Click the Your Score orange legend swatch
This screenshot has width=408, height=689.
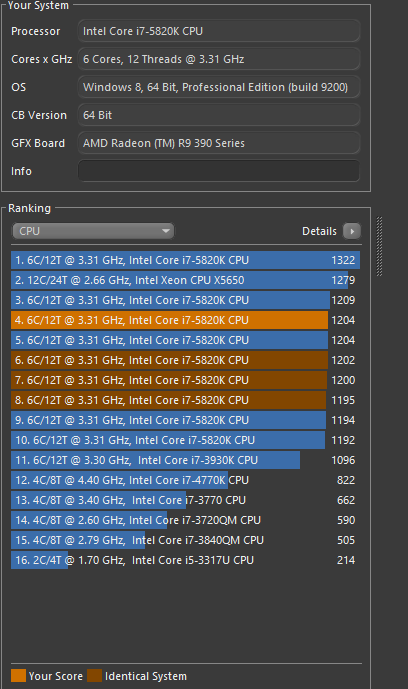(x=18, y=676)
